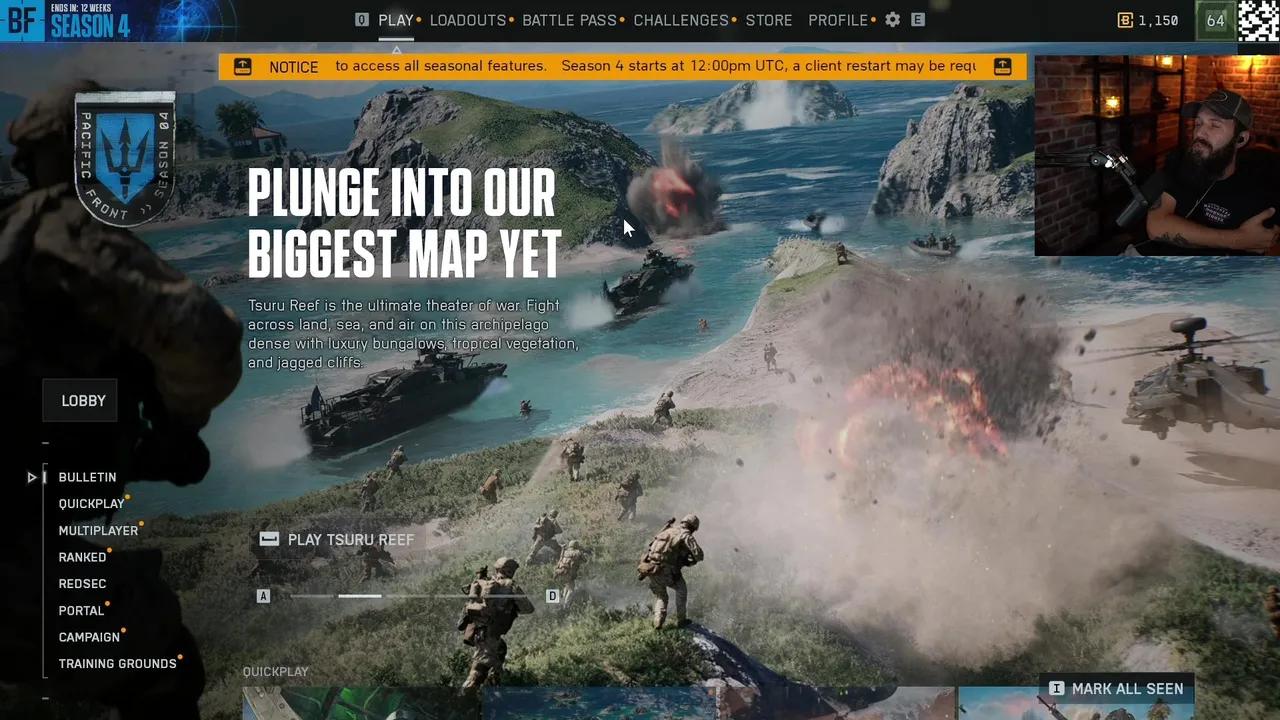Click the D key next-slide icon
This screenshot has height=720, width=1280.
552,596
